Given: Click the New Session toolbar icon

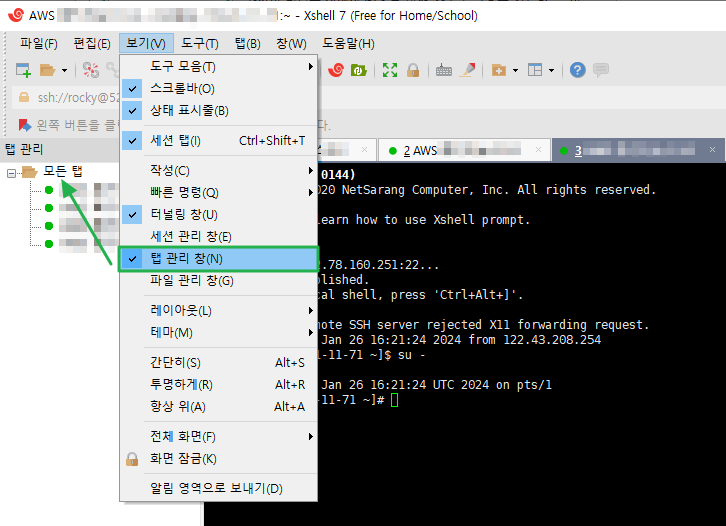Looking at the screenshot, I should (23, 70).
